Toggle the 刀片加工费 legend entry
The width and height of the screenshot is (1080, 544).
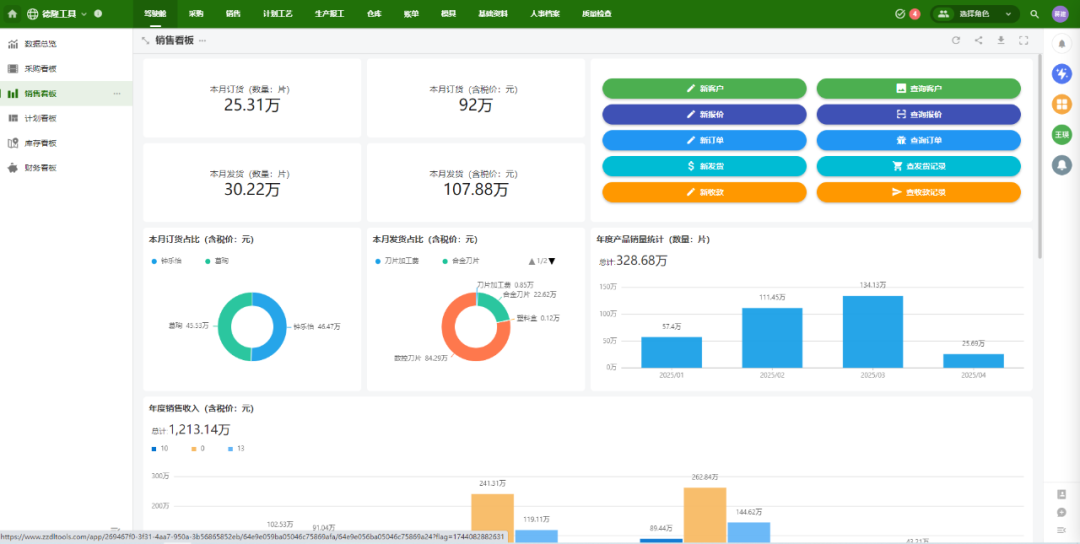tap(397, 261)
